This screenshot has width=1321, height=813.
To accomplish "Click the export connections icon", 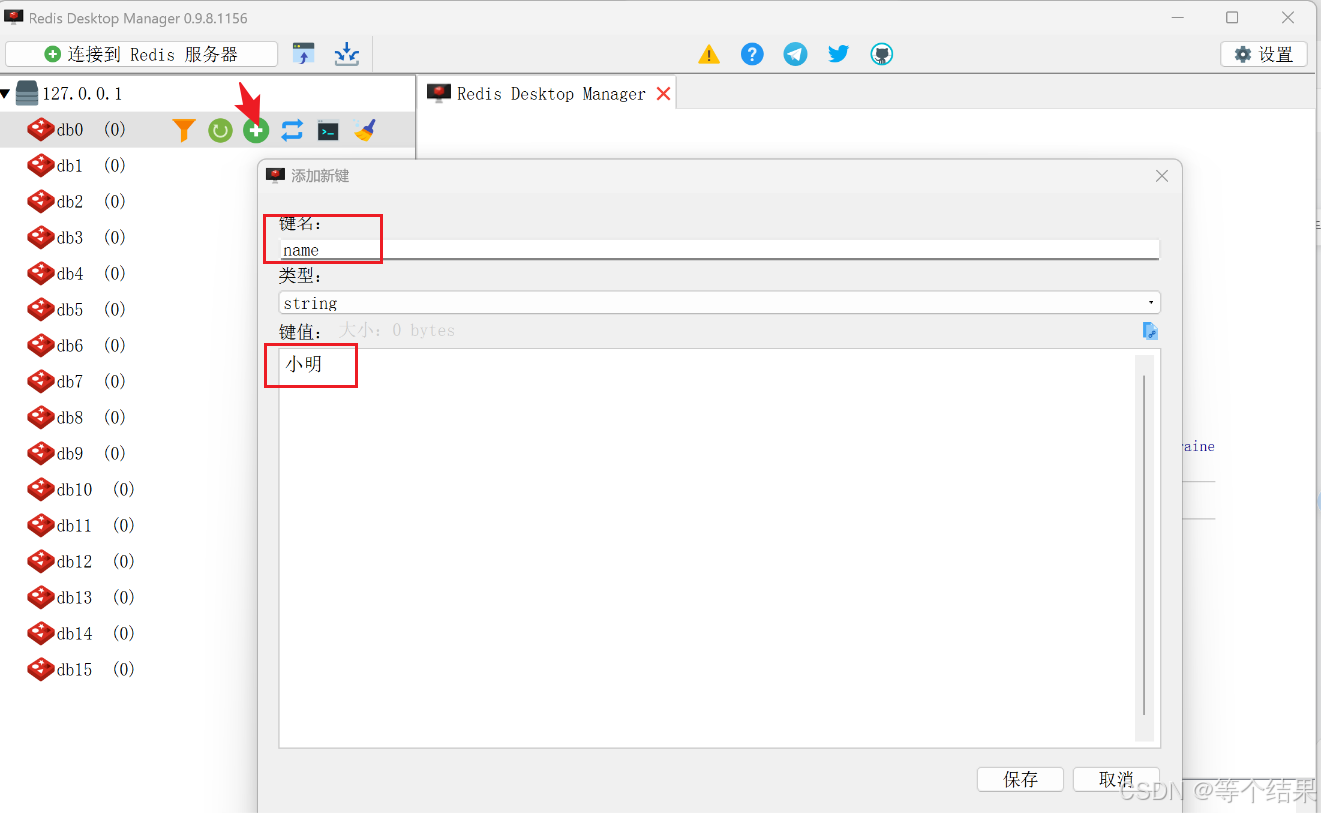I will pyautogui.click(x=347, y=54).
